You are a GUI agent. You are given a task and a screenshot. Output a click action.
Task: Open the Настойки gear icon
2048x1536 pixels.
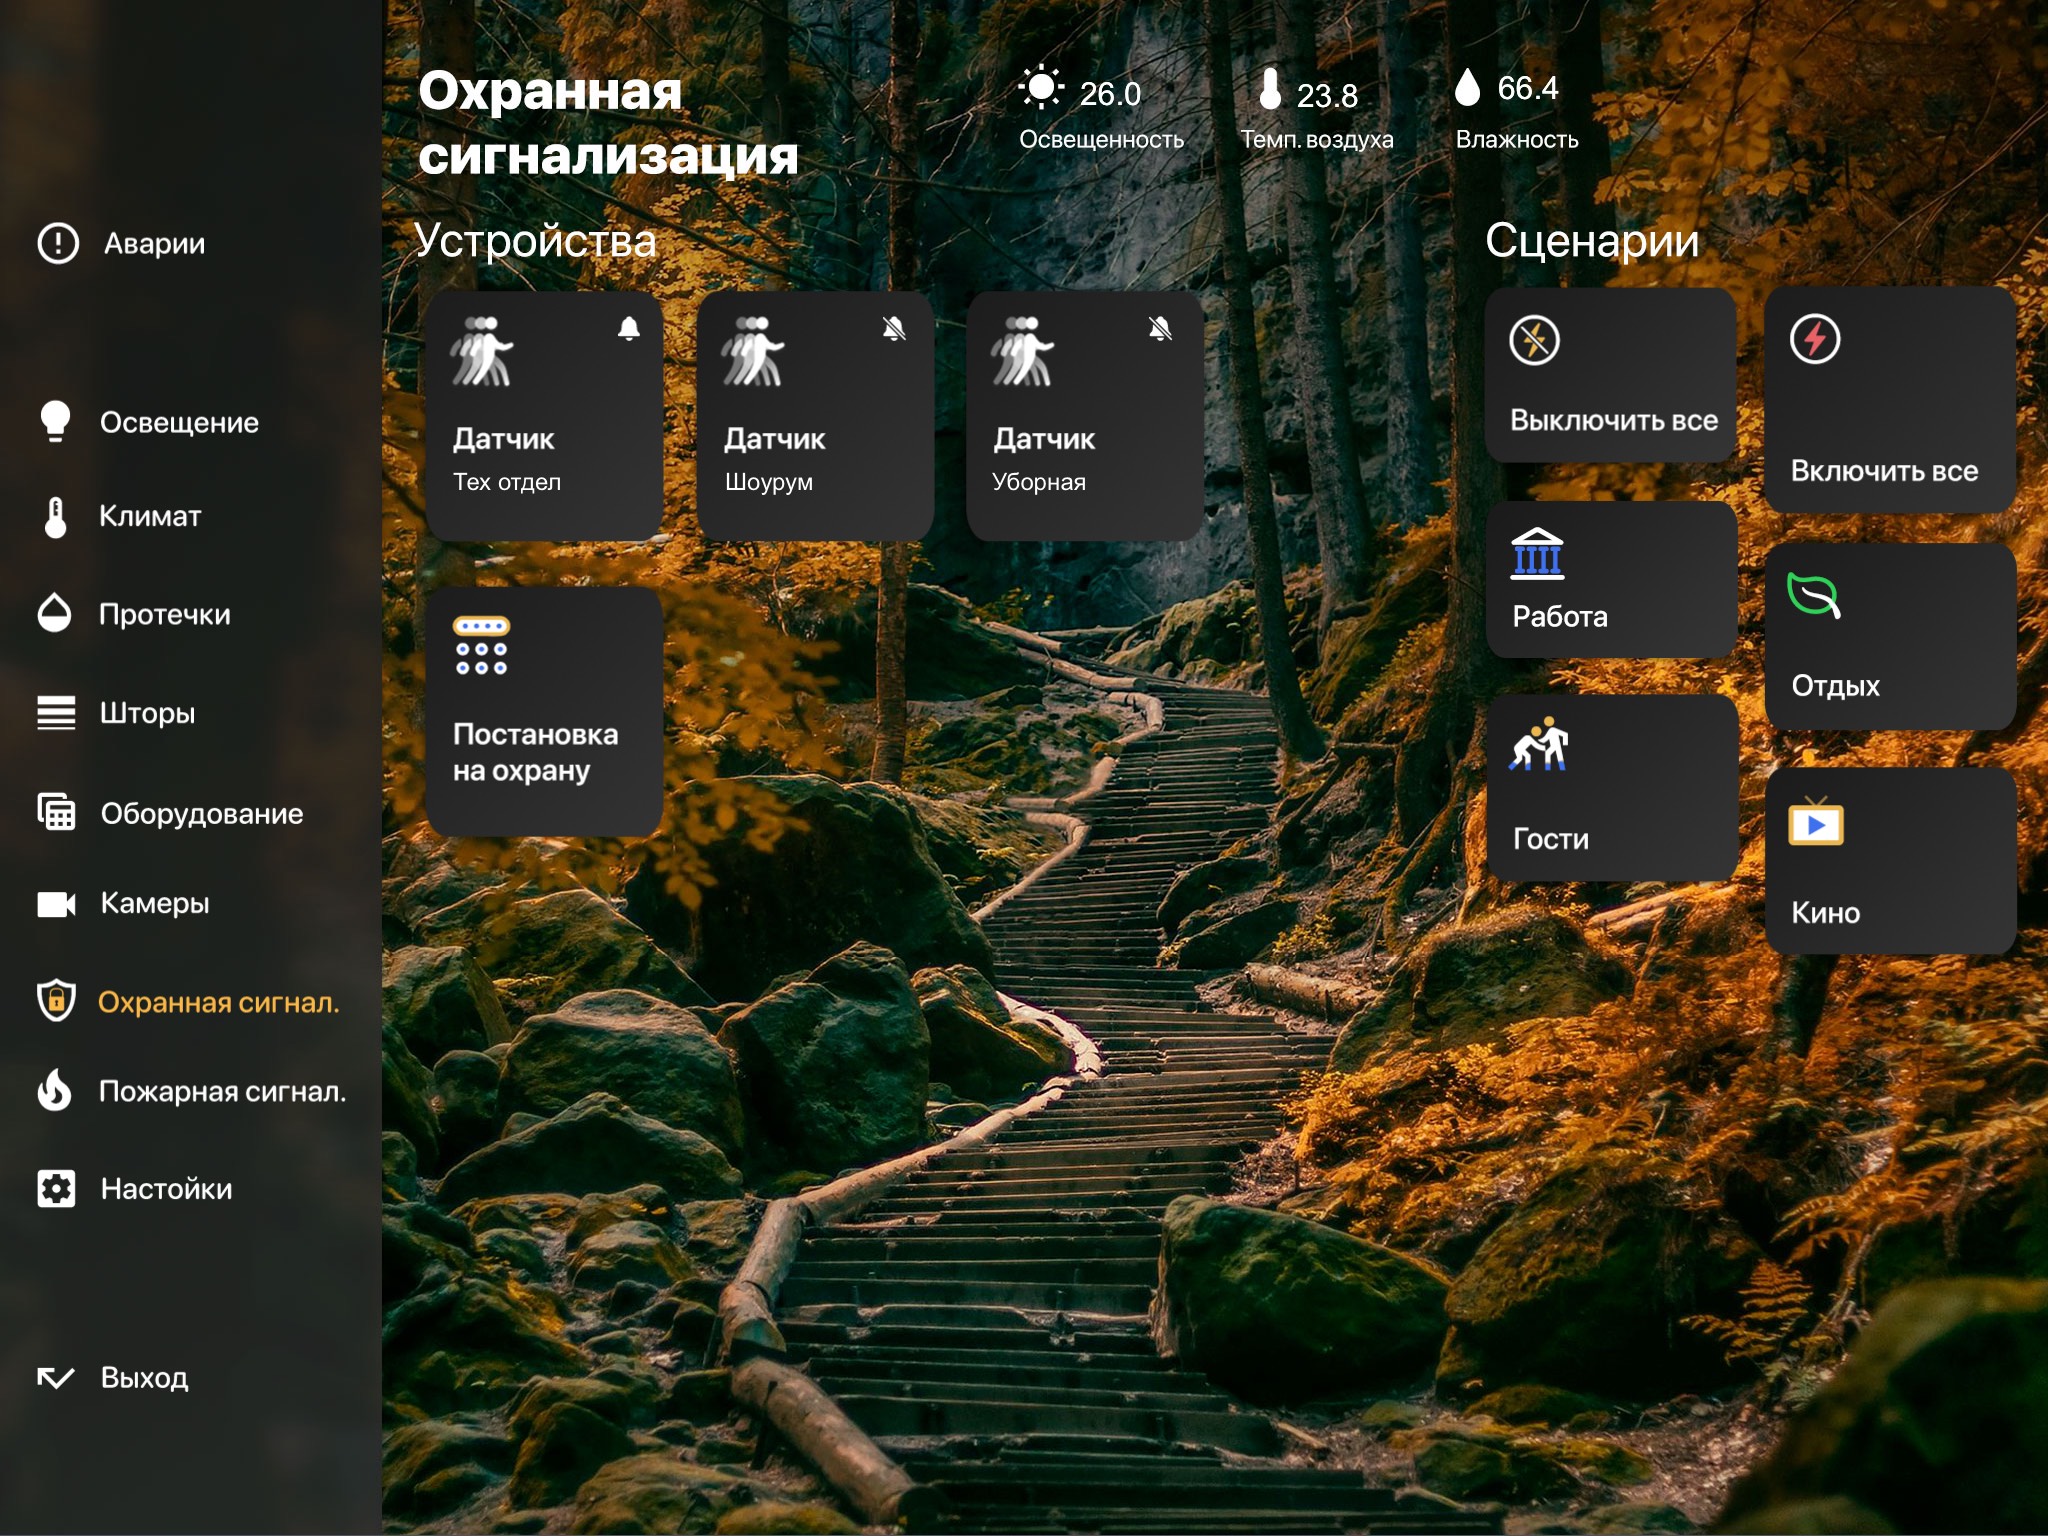point(56,1188)
